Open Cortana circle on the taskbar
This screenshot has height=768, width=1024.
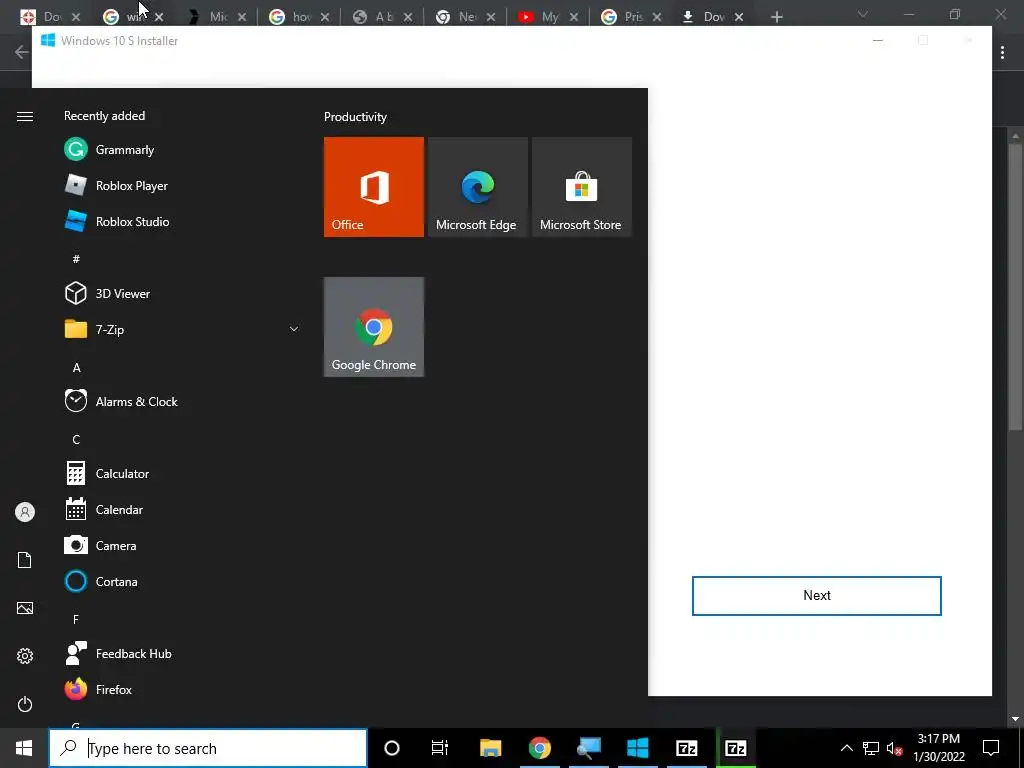pos(392,748)
